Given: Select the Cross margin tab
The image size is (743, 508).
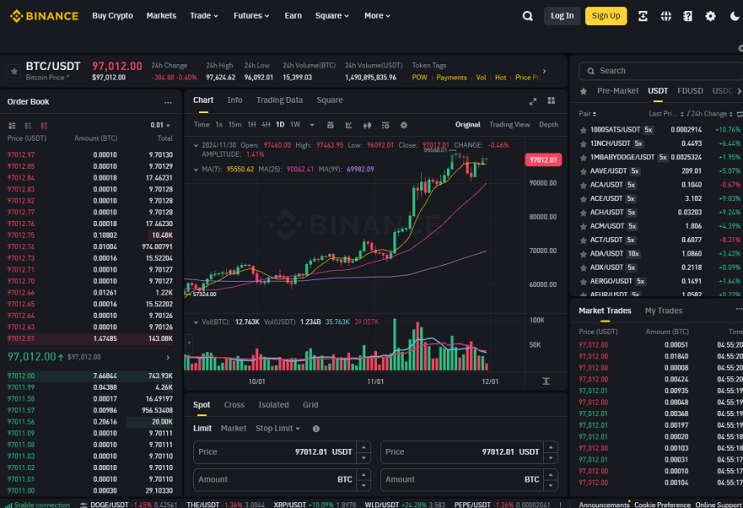Looking at the screenshot, I should [x=234, y=405].
